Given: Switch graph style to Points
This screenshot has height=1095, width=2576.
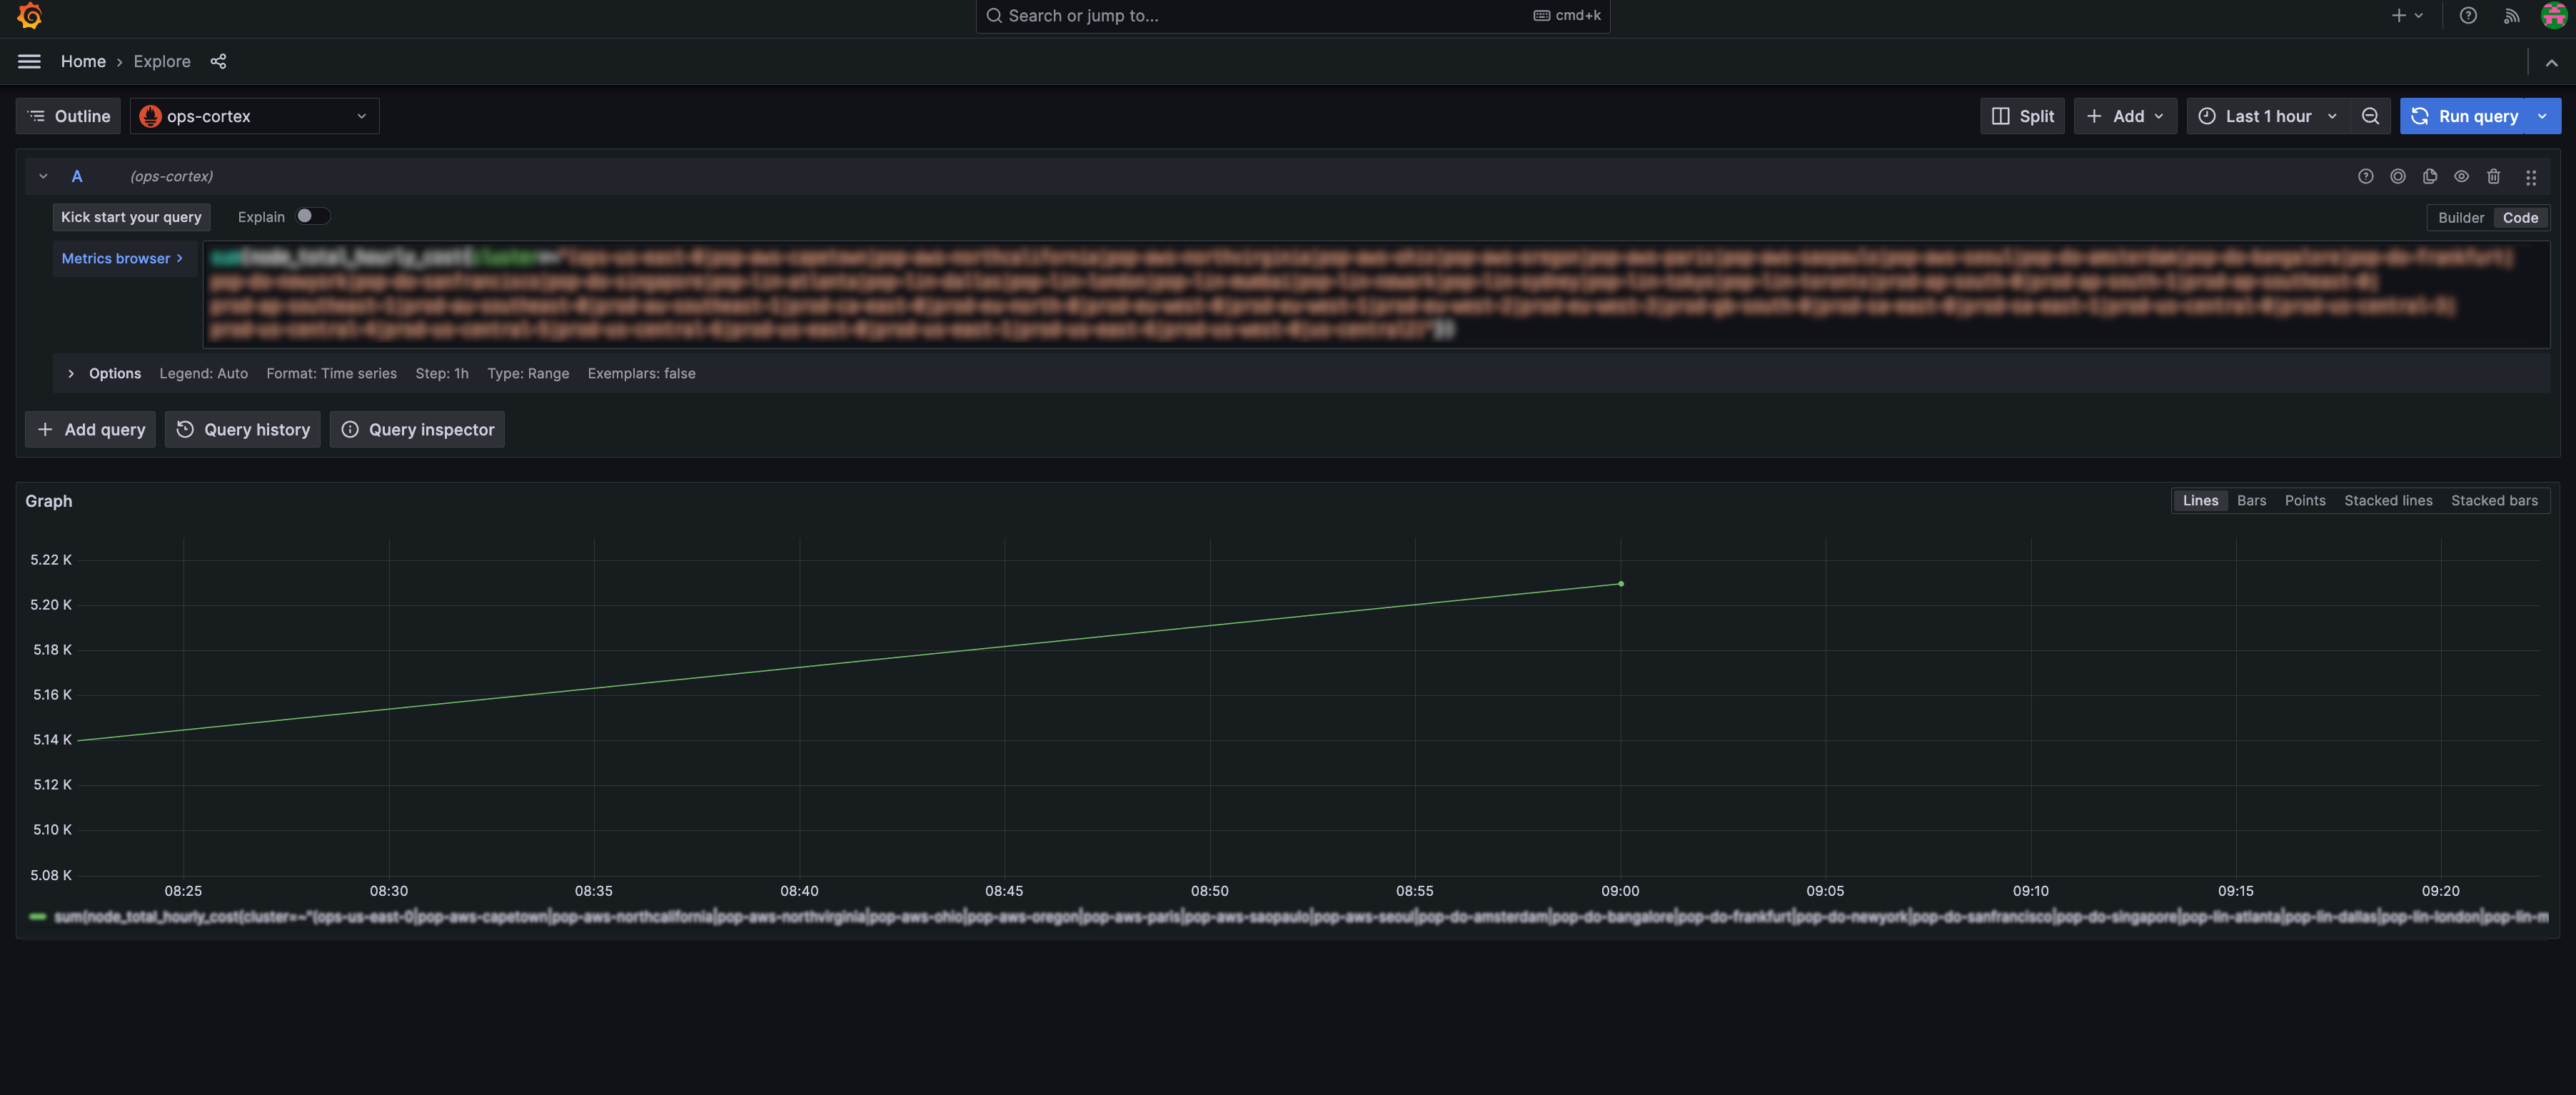Looking at the screenshot, I should click(x=2304, y=501).
